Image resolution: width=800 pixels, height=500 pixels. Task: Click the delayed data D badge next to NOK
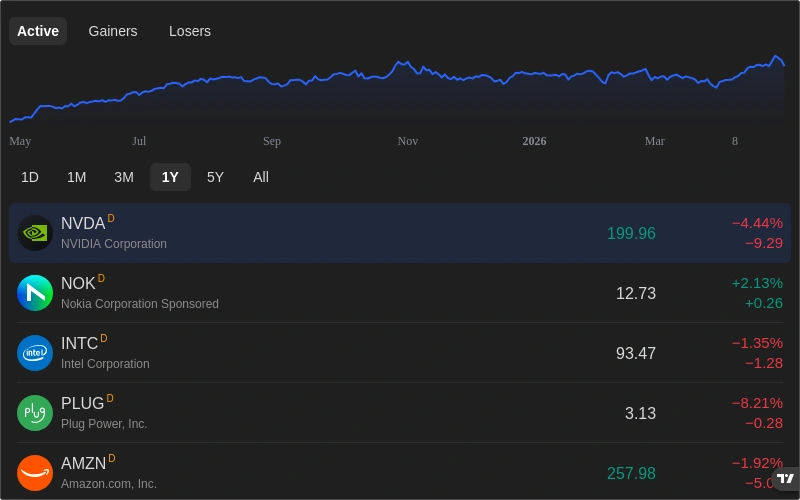coord(101,278)
